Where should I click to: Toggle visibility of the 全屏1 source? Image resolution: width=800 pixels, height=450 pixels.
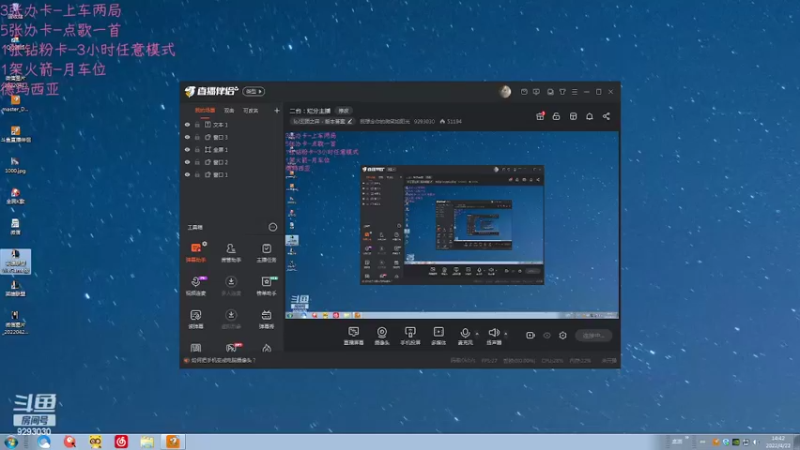coord(187,149)
